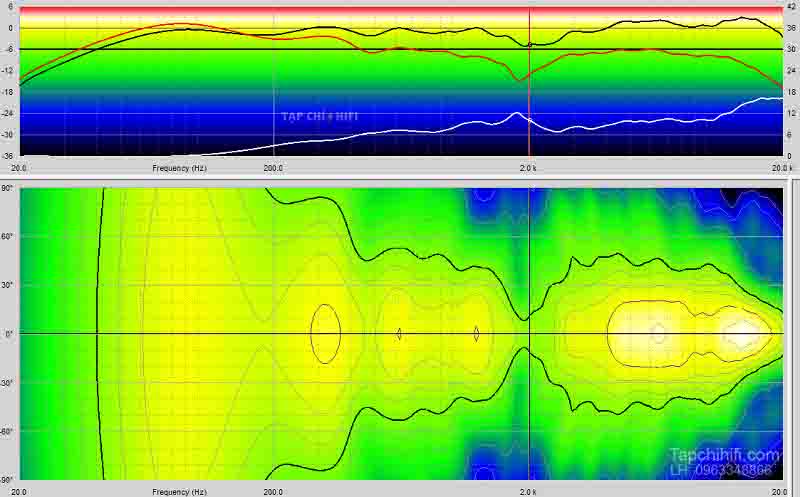
Task: Click the "-36" label on the left dB axis
Action: (x=9, y=156)
